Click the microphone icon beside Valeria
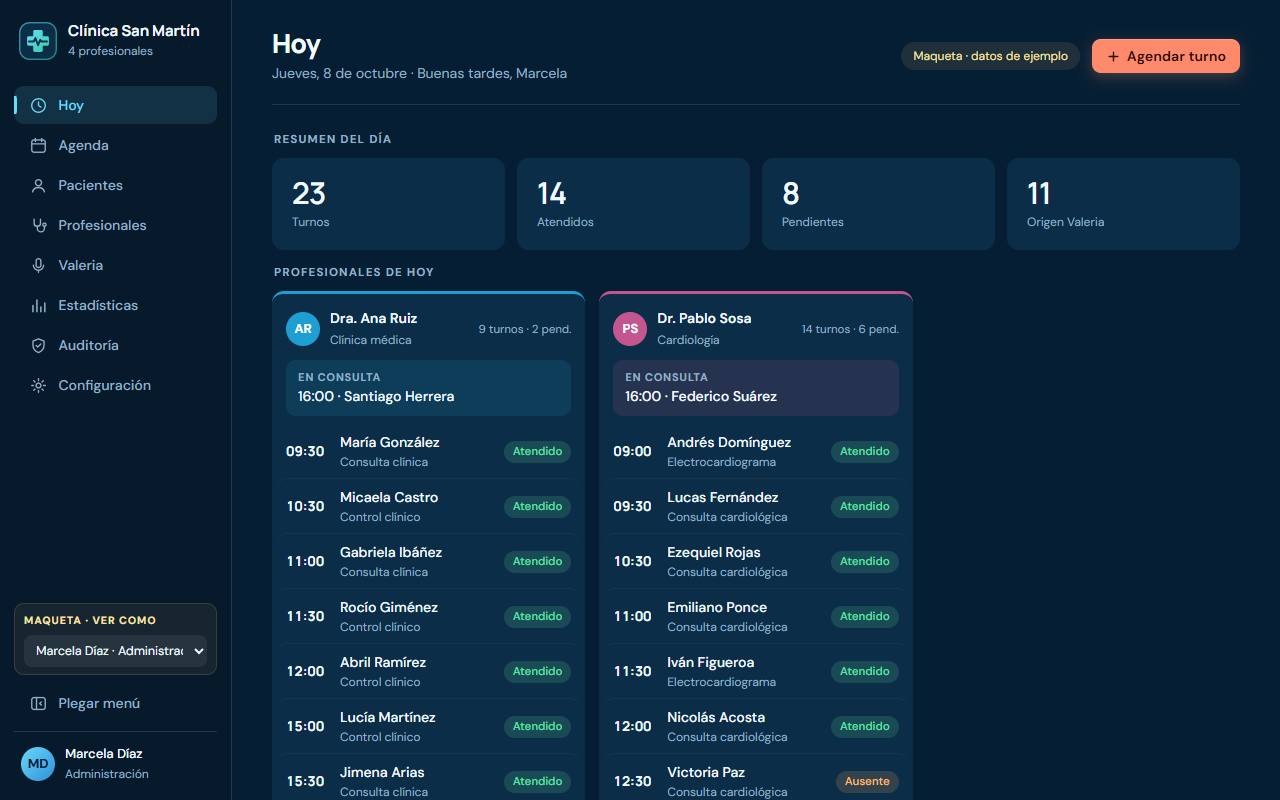The image size is (1280, 800). pos(38,265)
